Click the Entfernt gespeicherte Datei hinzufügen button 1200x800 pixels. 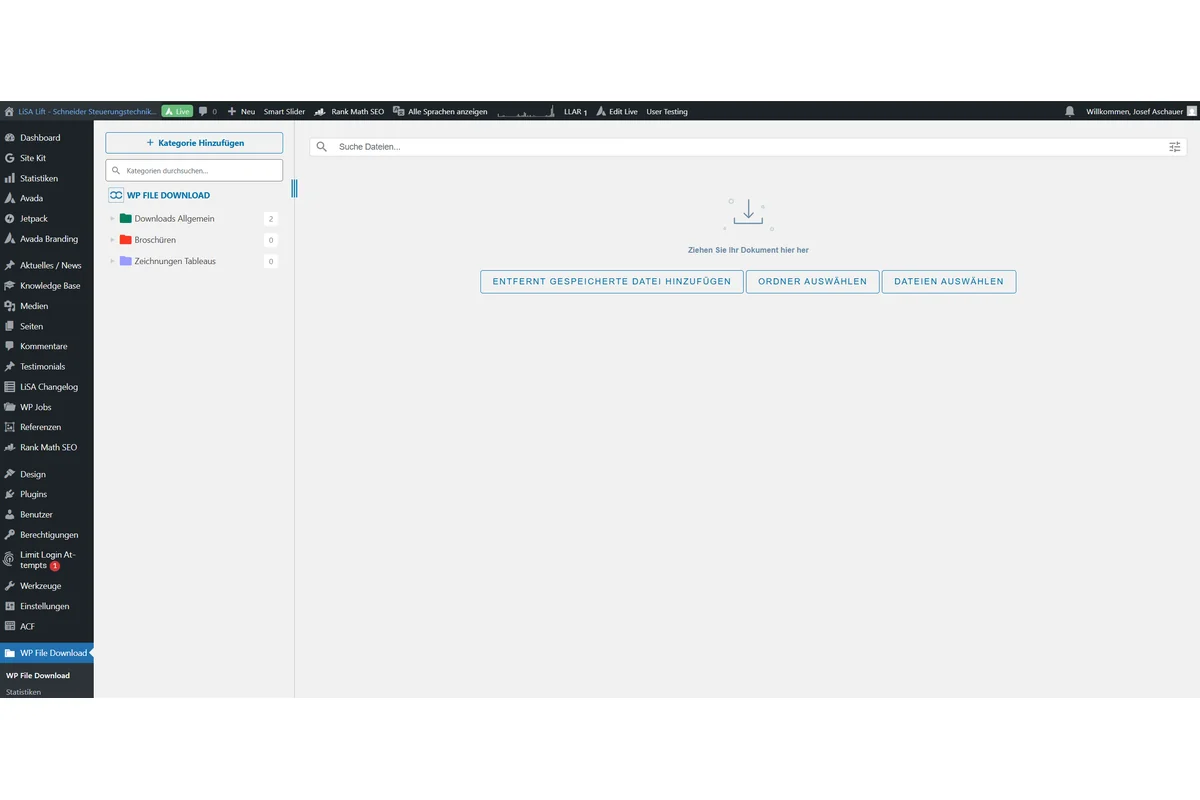[x=611, y=282]
